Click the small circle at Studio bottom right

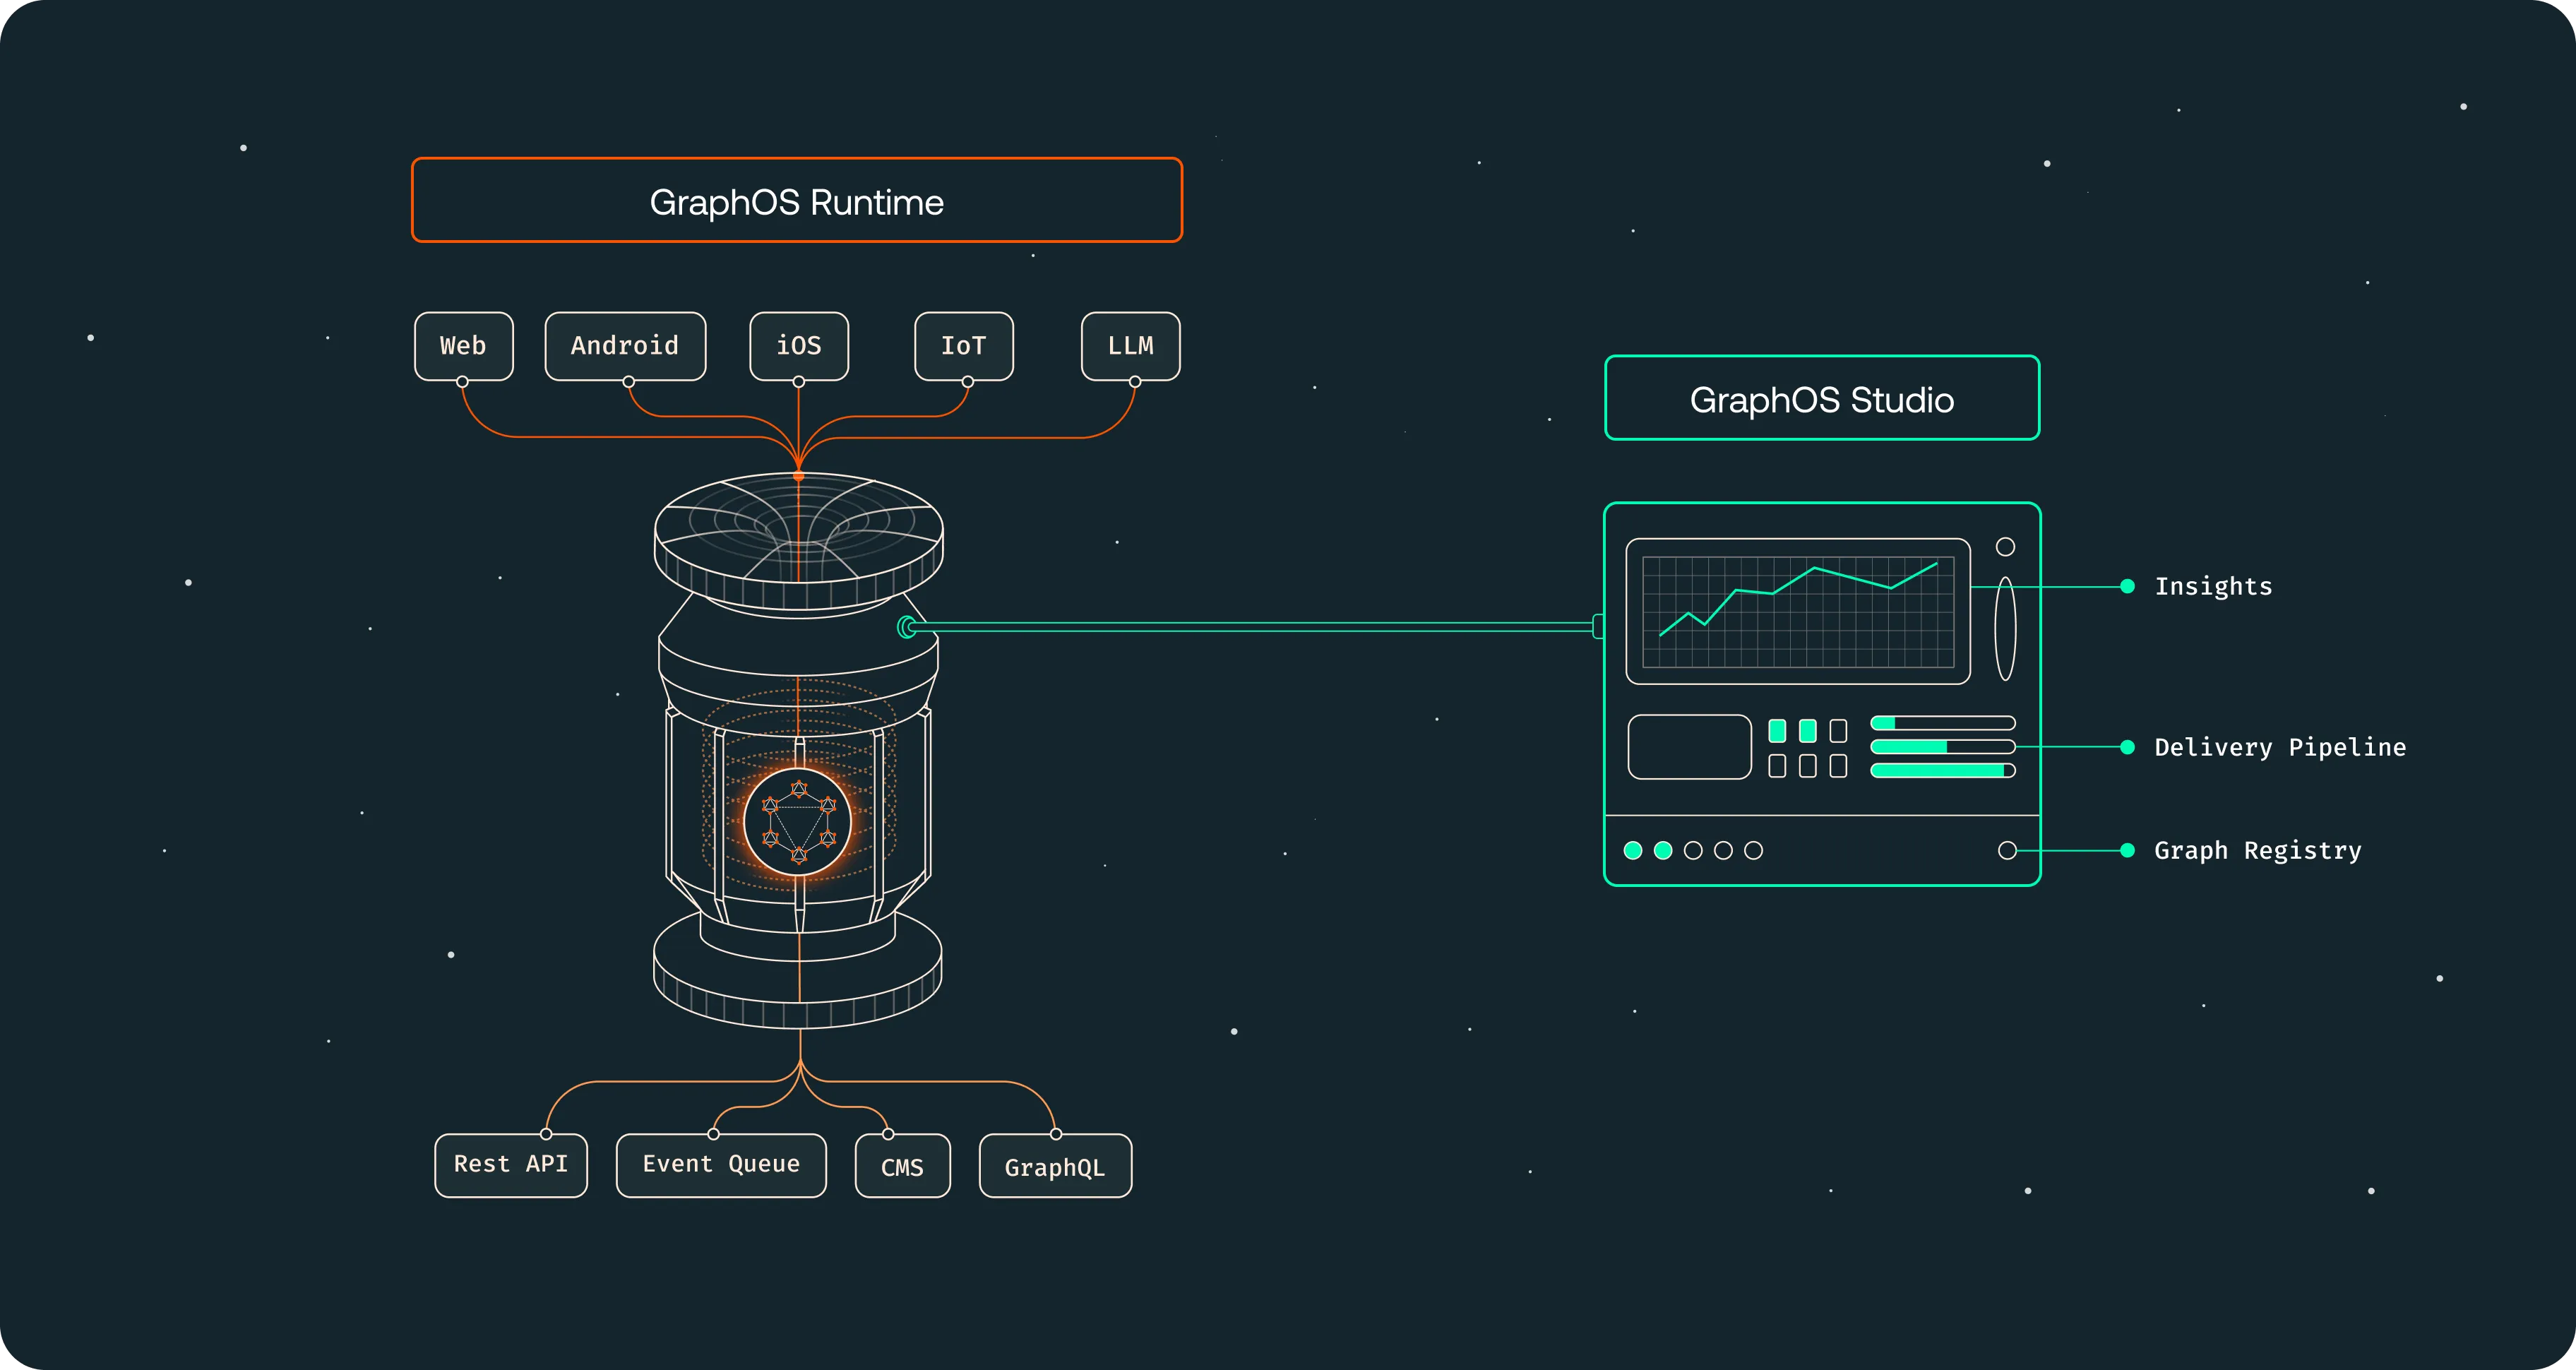(2007, 851)
